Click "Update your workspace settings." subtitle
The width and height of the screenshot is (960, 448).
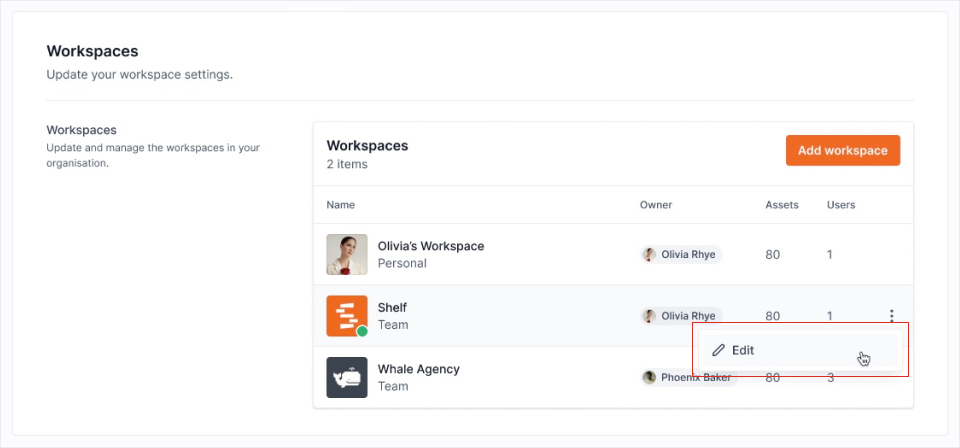click(140, 76)
